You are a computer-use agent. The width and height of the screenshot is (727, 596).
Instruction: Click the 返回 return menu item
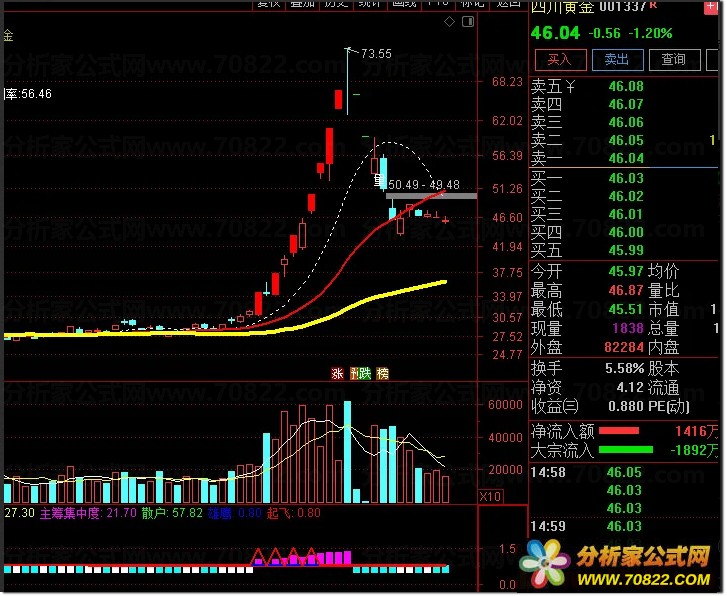[x=509, y=4]
